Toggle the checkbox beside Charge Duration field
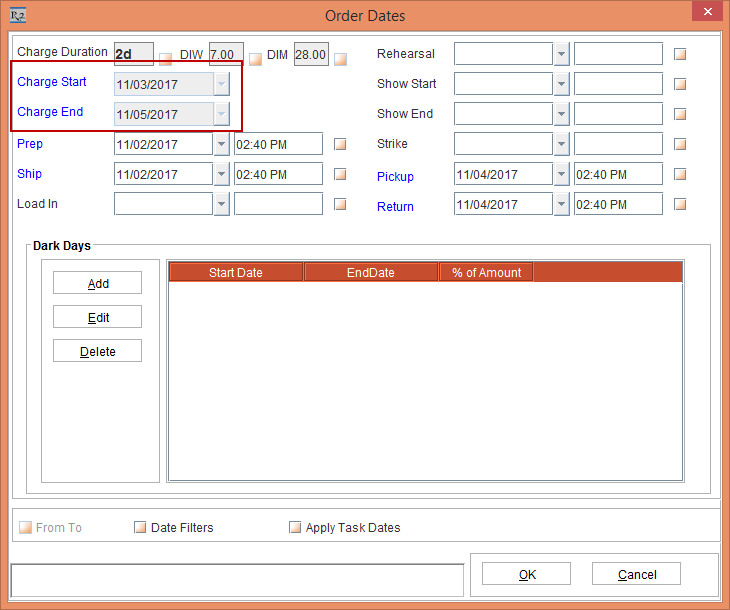730x610 pixels. point(166,58)
